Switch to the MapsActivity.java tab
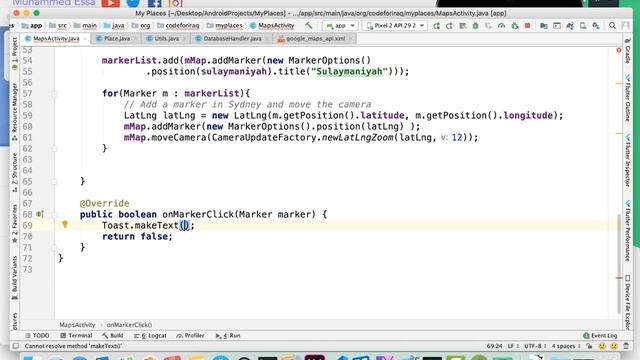 coord(56,38)
